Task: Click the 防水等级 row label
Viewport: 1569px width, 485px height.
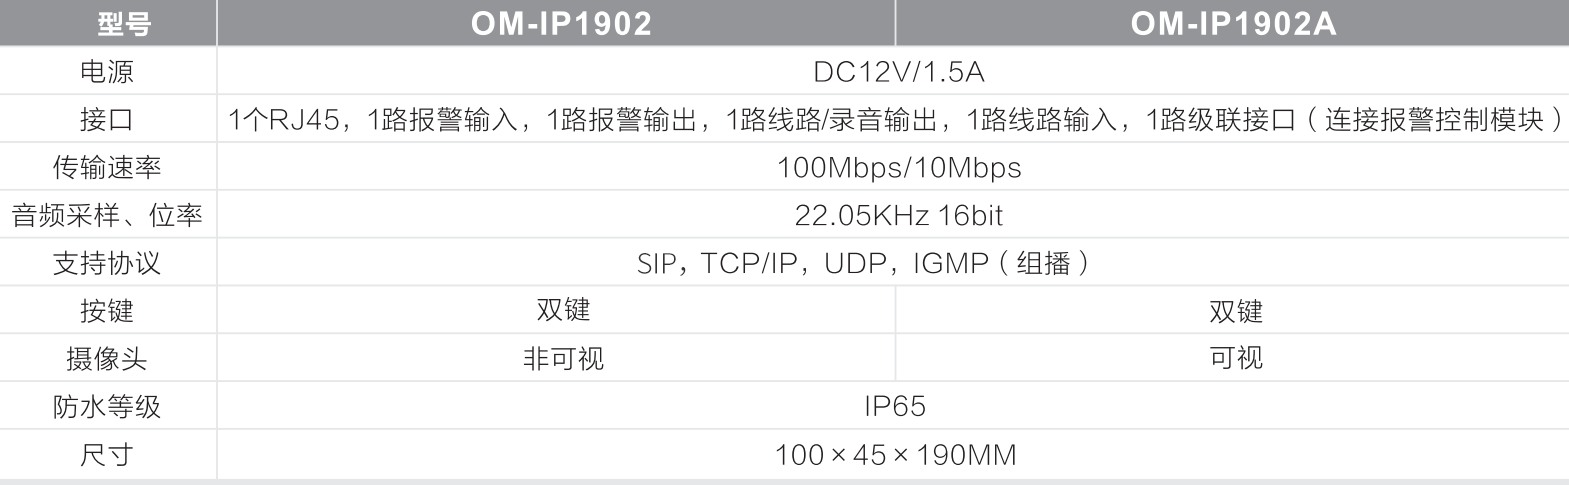Action: [107, 407]
